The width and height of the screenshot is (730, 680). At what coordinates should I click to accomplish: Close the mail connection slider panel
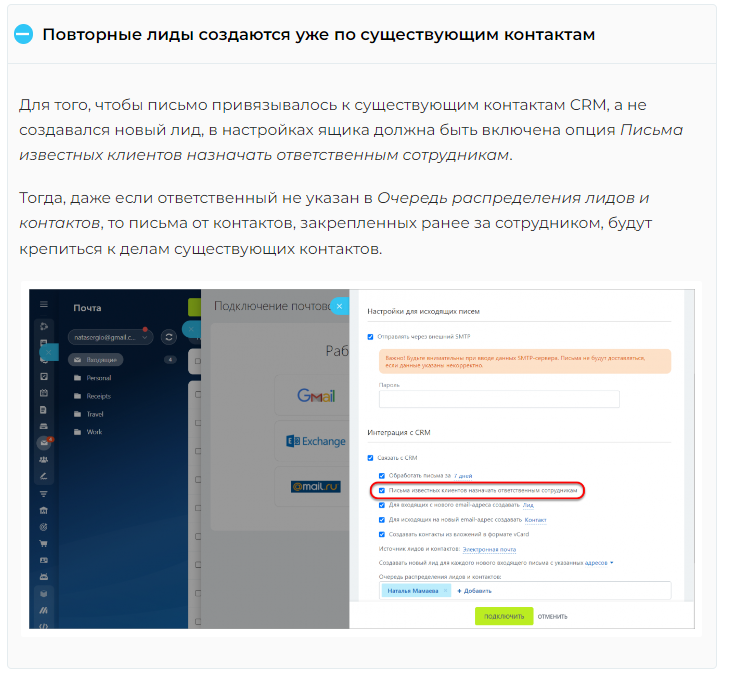pyautogui.click(x=340, y=306)
